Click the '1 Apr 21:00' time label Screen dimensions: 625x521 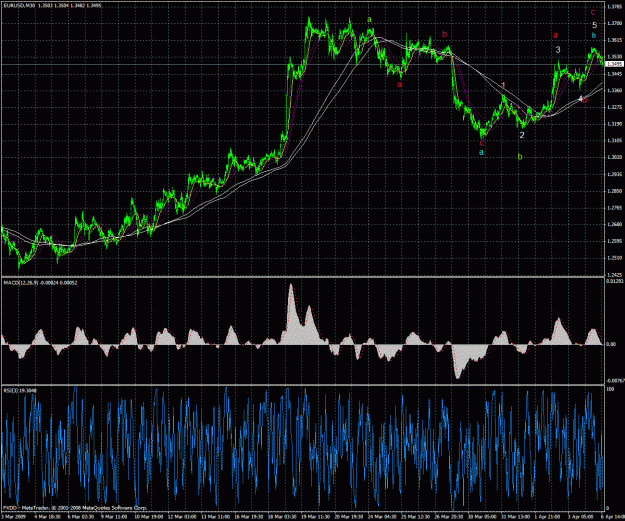[x=548, y=517]
